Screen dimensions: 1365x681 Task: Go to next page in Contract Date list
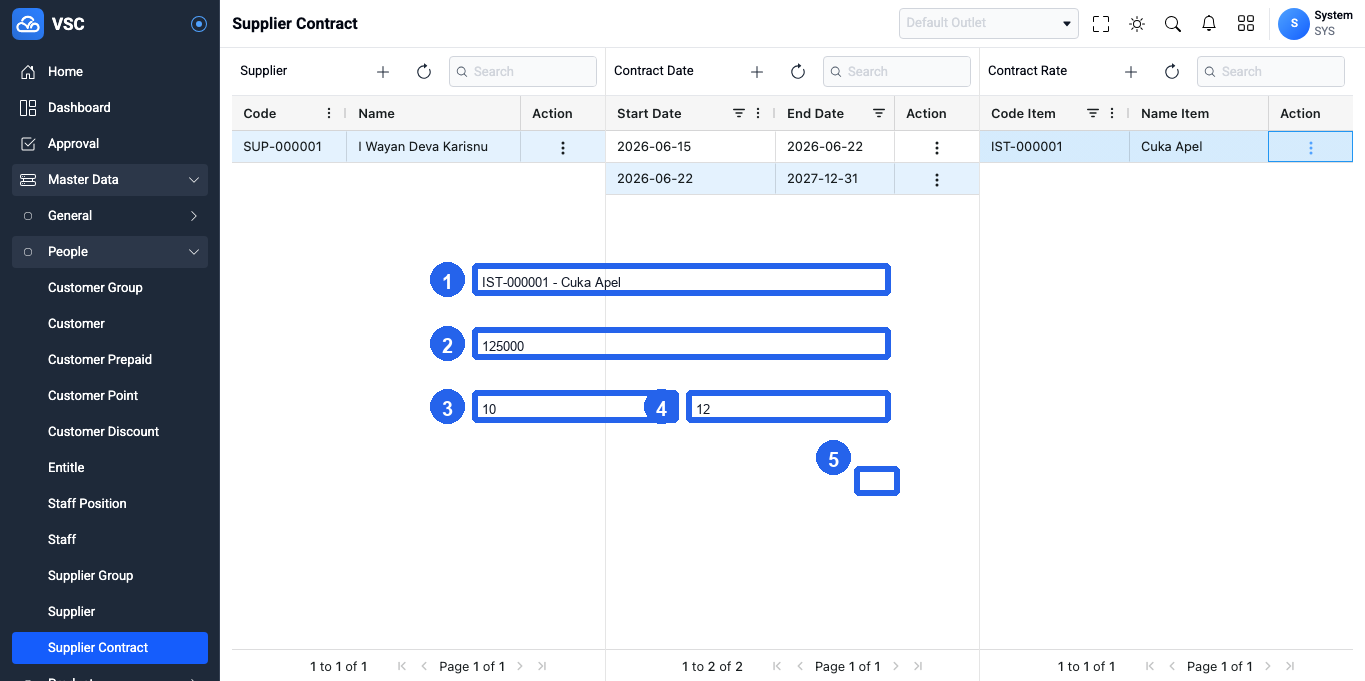tap(896, 666)
